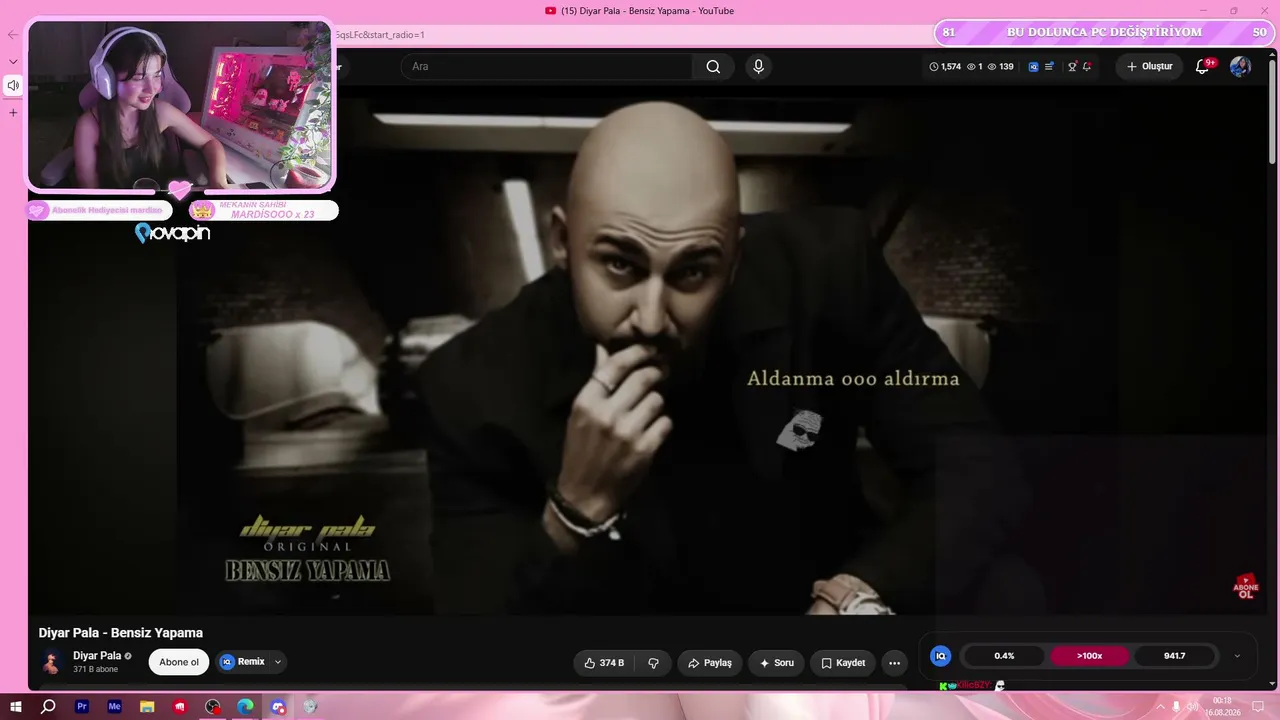Add a new tab with the sidebar plus icon
This screenshot has width=1280, height=720.
13,113
